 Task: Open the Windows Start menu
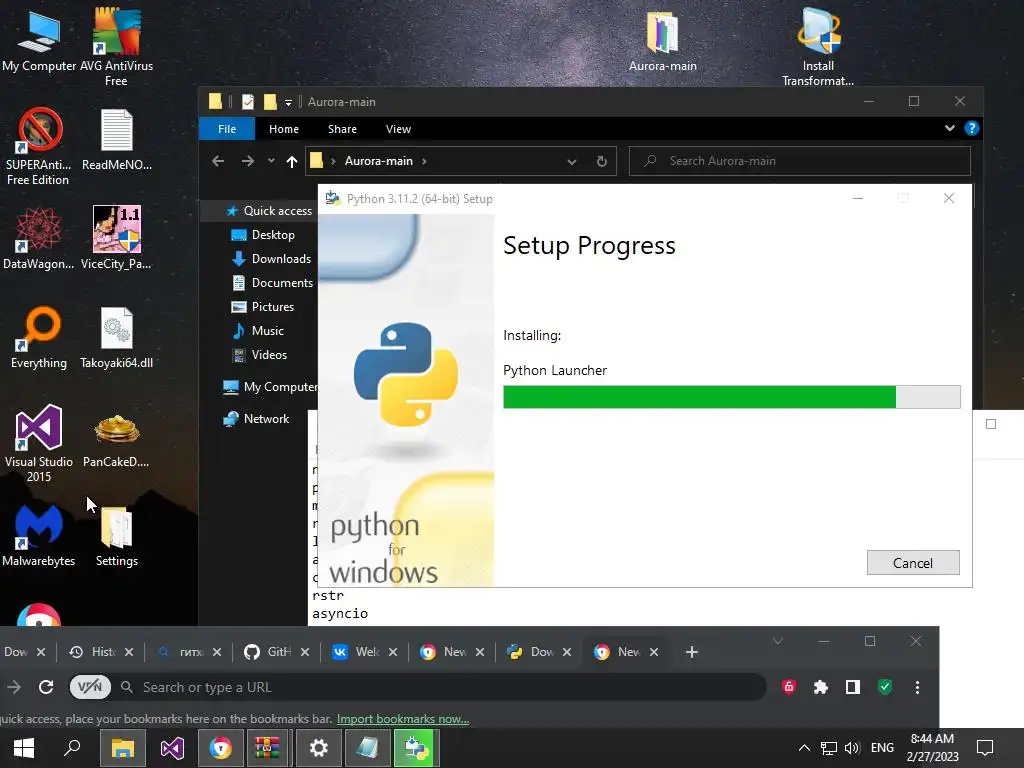point(24,748)
